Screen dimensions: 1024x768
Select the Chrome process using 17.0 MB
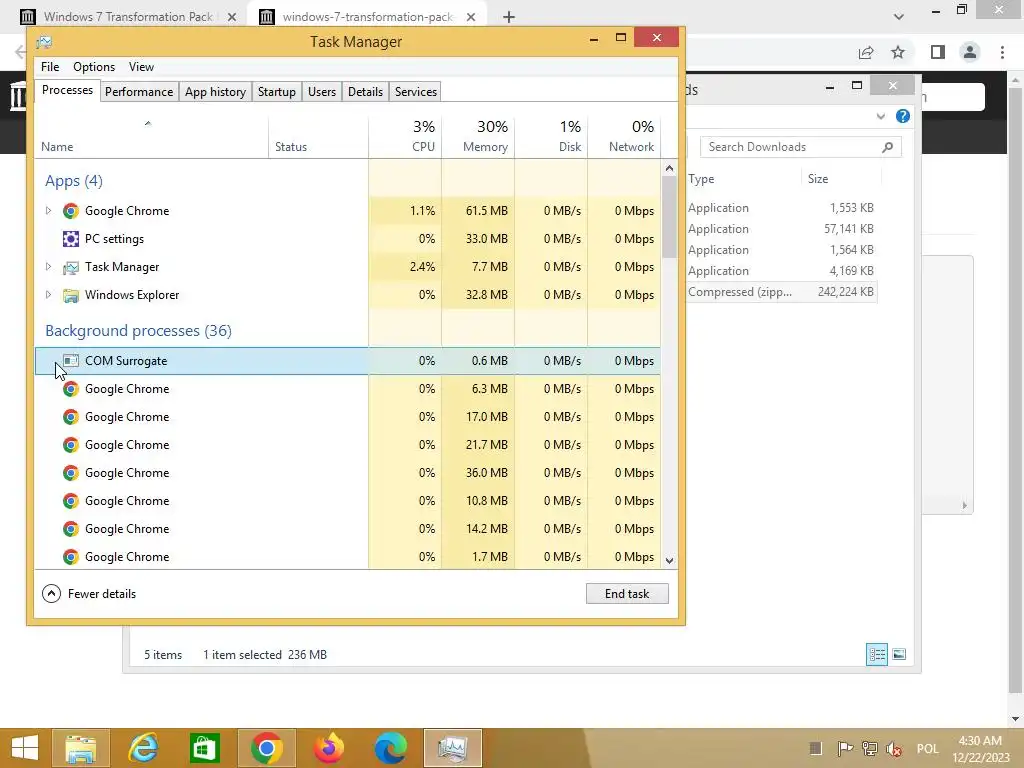click(347, 417)
